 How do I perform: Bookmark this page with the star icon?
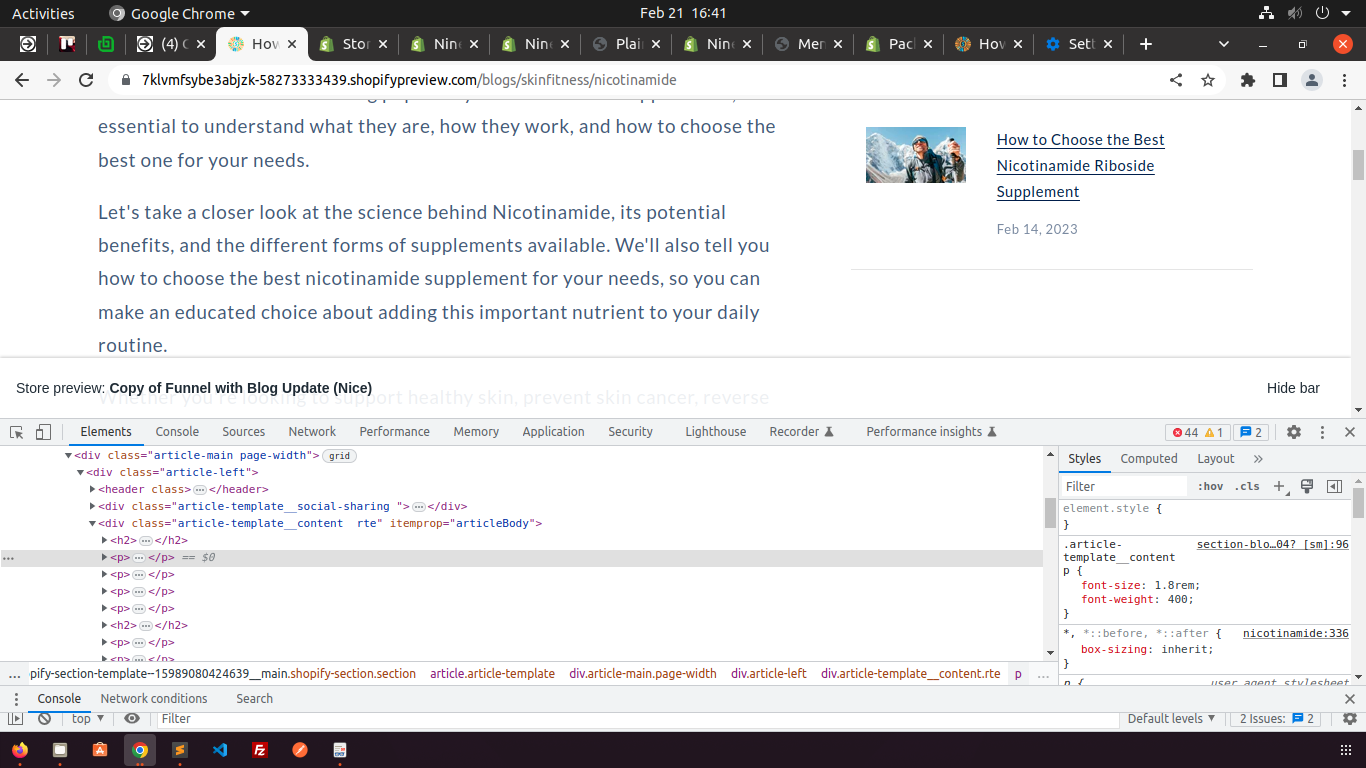click(1208, 80)
